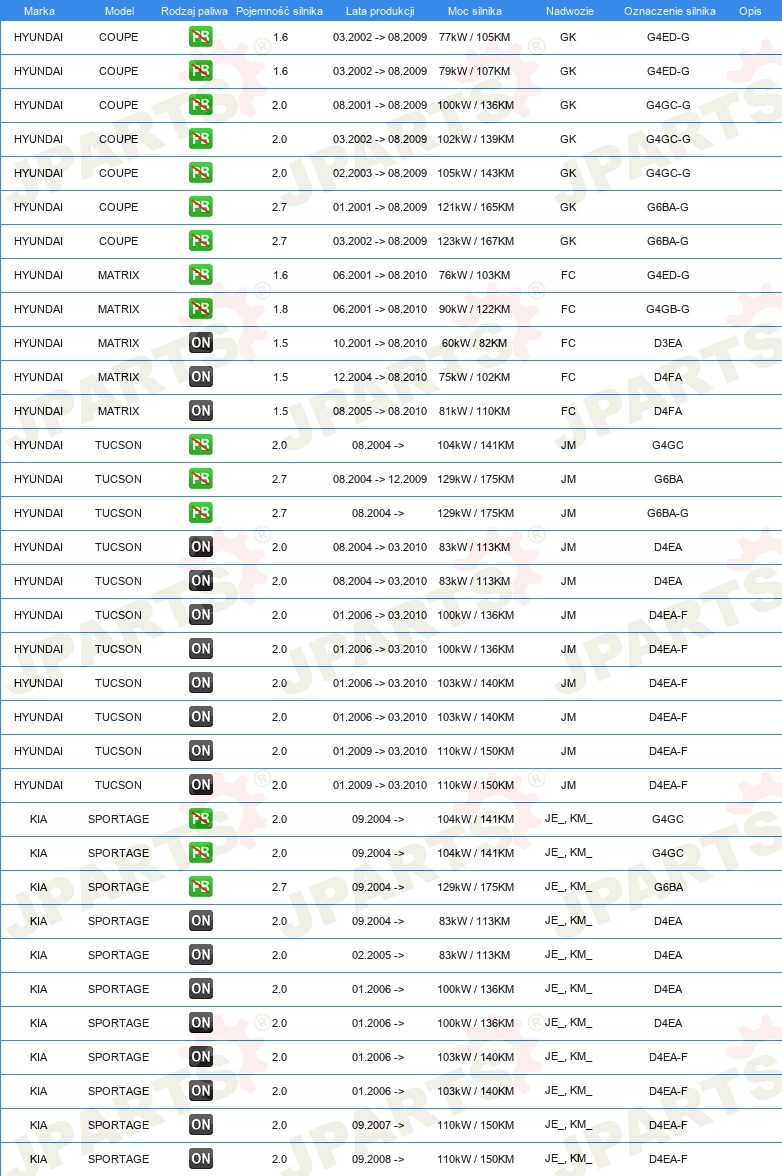The image size is (782, 1176).
Task: Click the 12.2004 -> 08.2010 production date
Action: tap(380, 376)
